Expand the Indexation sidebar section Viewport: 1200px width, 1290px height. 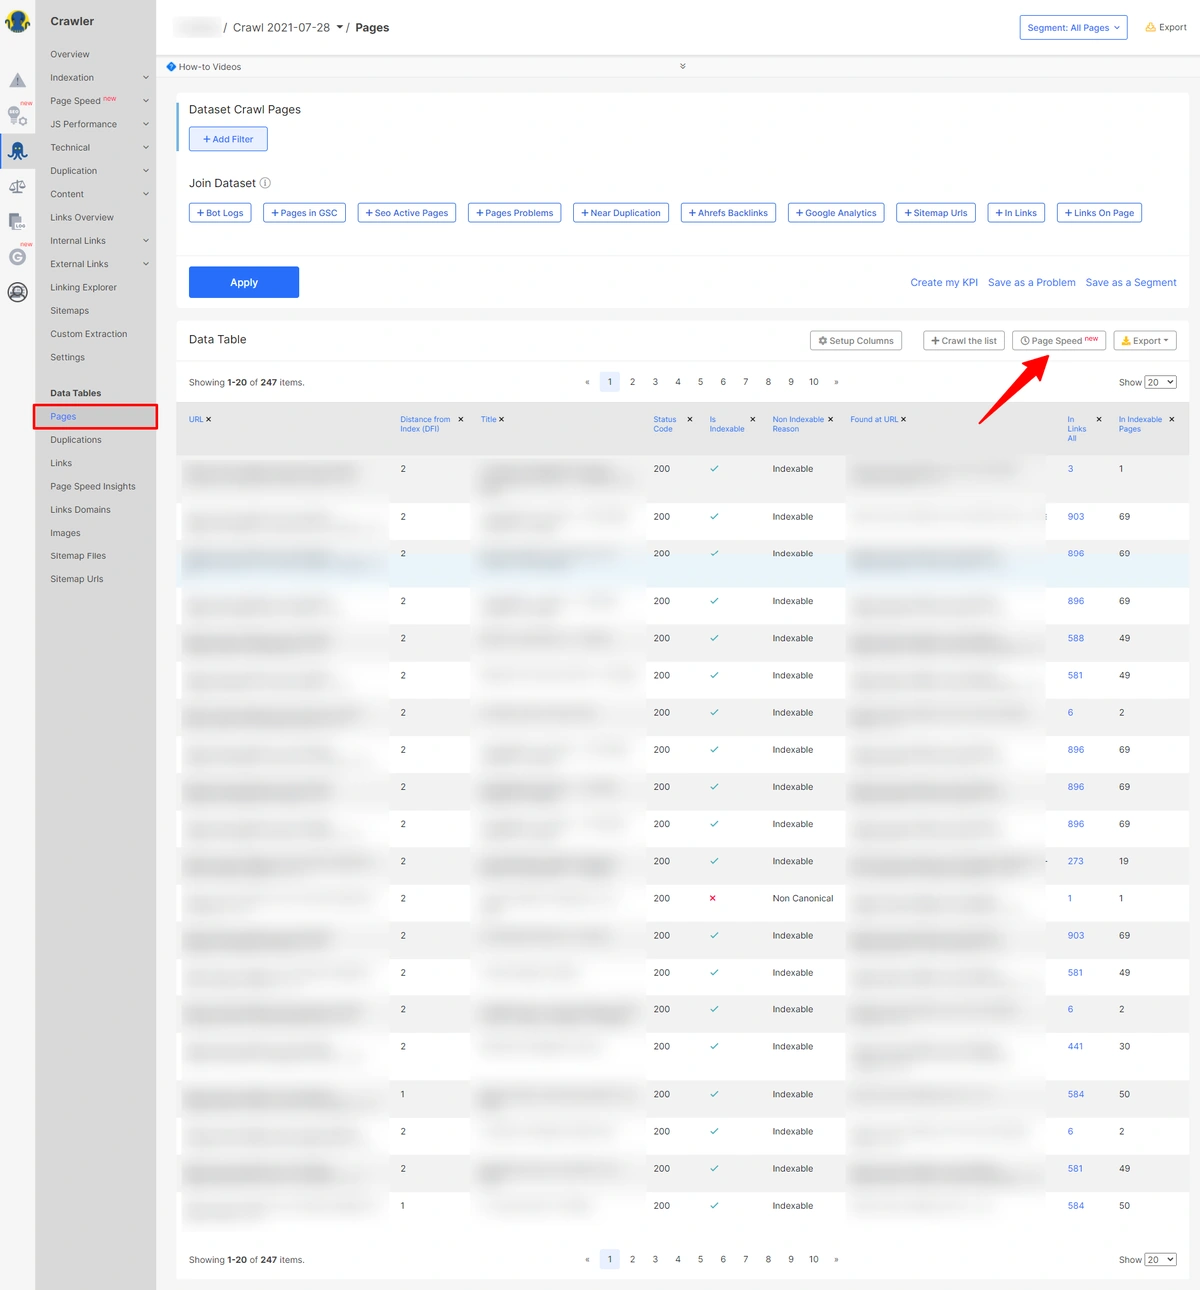click(x=97, y=78)
